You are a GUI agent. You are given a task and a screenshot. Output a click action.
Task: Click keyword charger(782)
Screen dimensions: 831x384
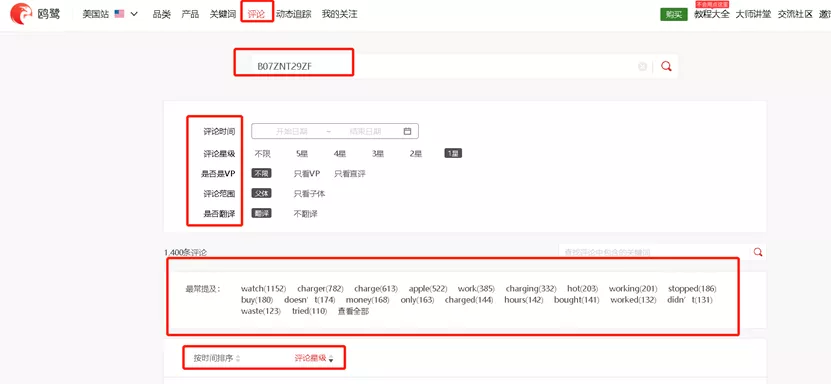click(320, 289)
